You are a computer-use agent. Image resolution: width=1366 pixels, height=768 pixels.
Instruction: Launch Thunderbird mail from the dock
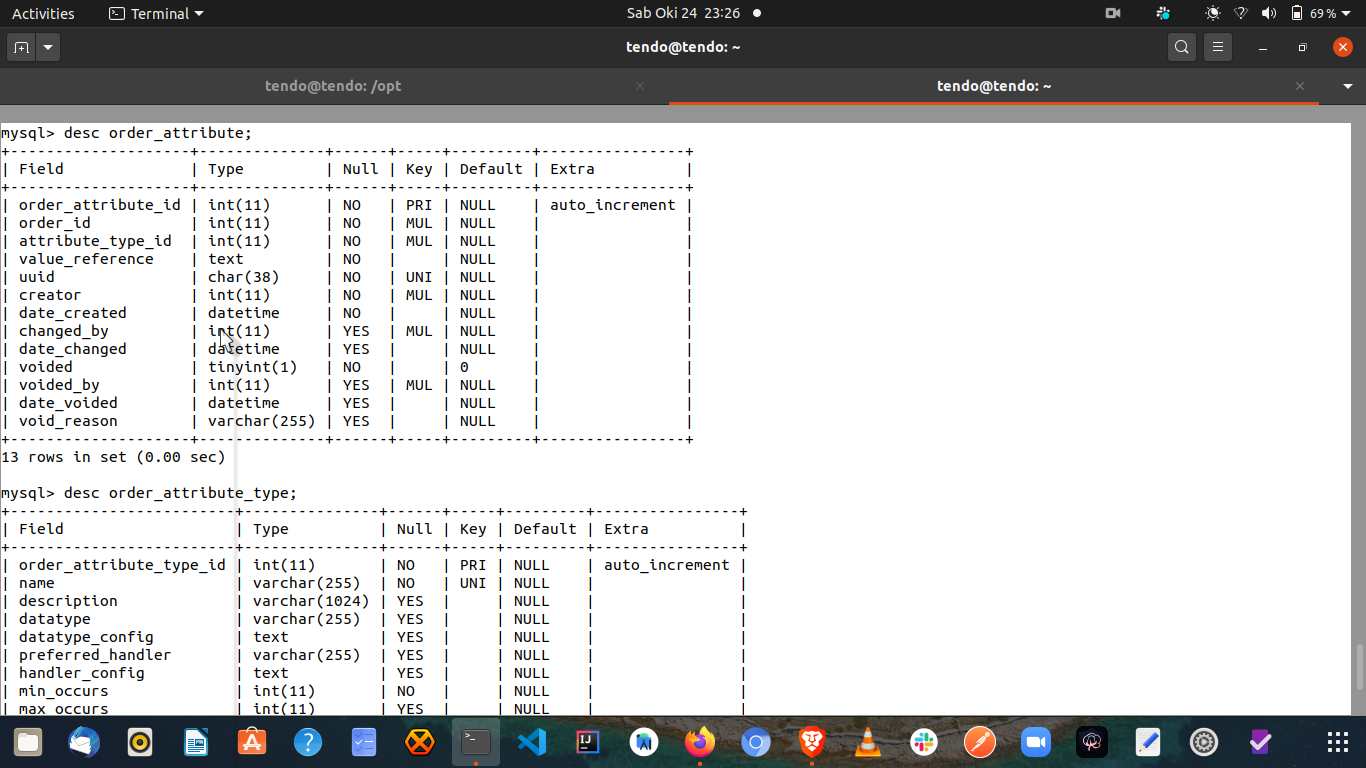(85, 742)
